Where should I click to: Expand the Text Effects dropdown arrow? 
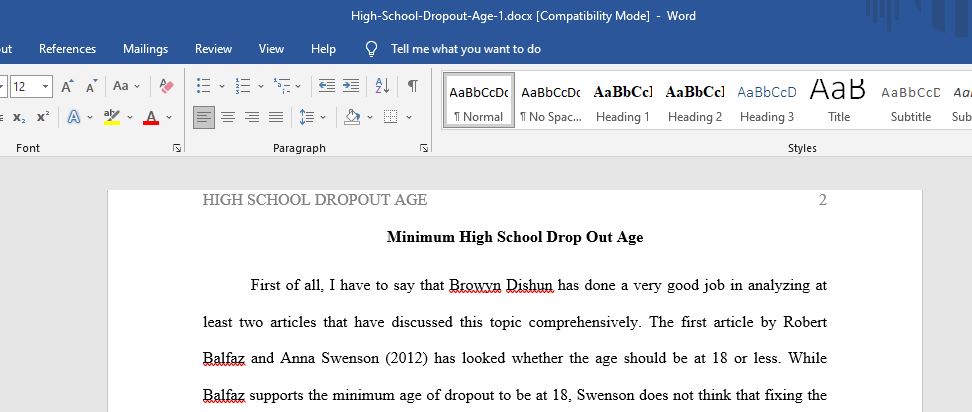click(90, 117)
